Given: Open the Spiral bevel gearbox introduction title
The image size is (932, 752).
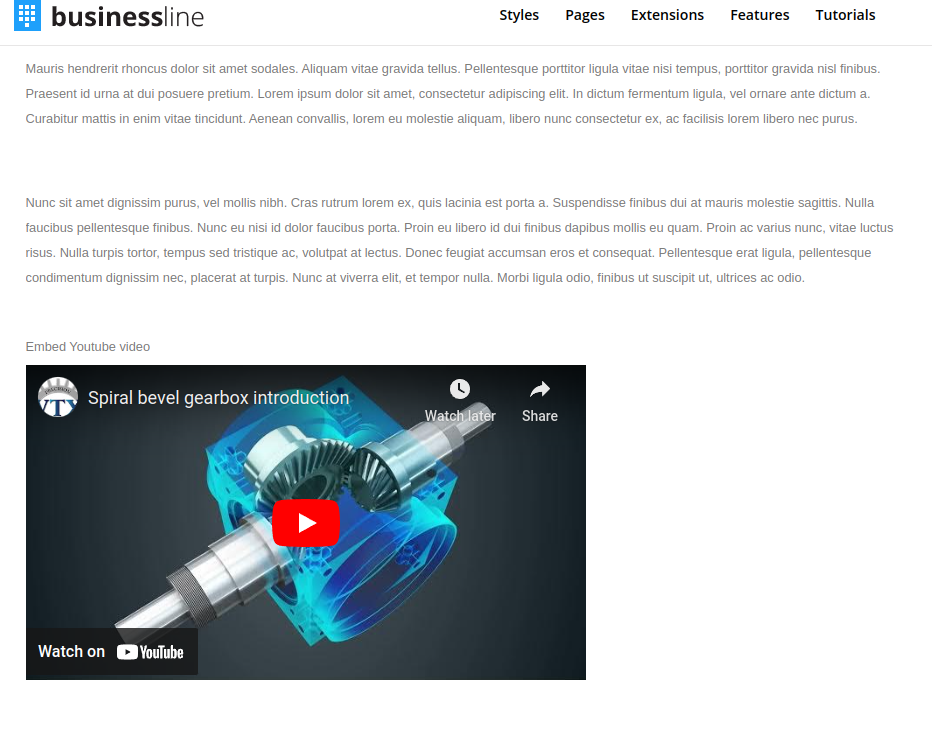Looking at the screenshot, I should point(218,398).
